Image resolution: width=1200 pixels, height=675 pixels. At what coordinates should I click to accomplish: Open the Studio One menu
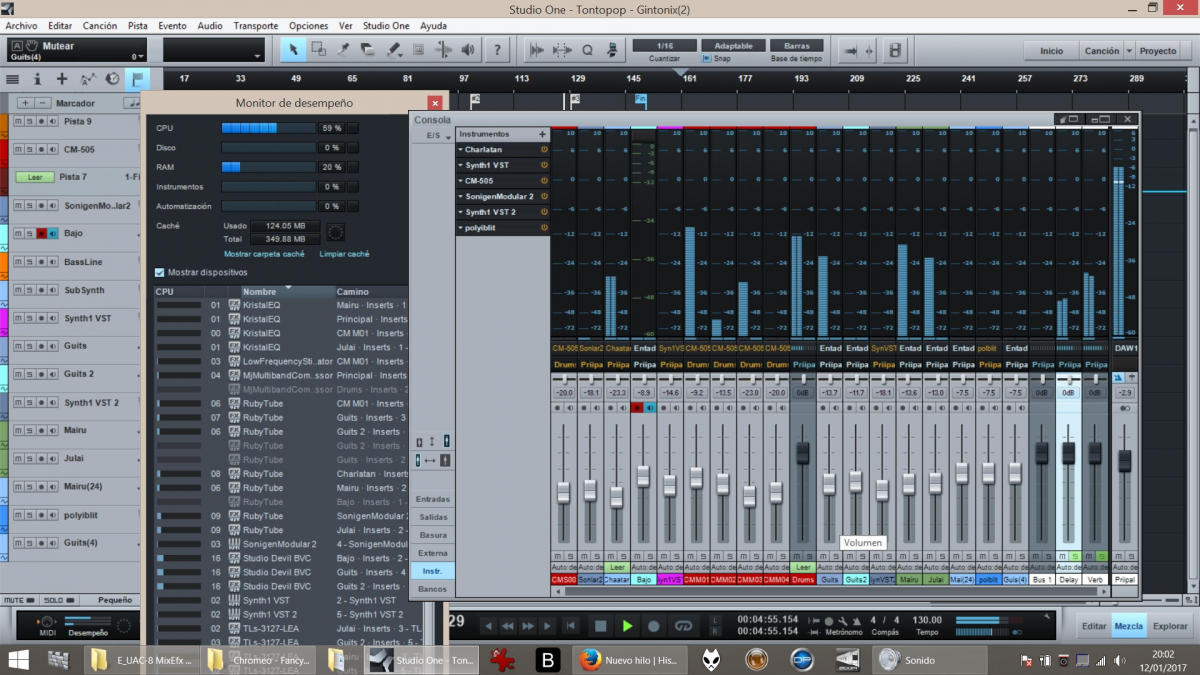coord(386,25)
